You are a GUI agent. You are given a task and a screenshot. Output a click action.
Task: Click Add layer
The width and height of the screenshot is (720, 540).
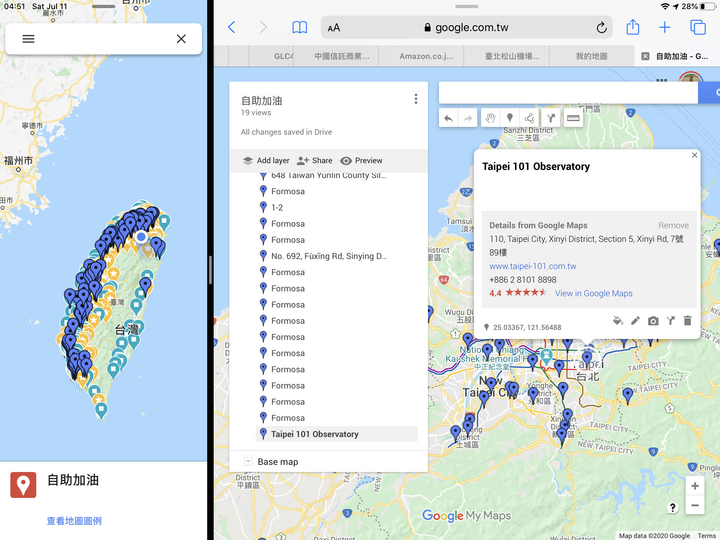point(266,160)
